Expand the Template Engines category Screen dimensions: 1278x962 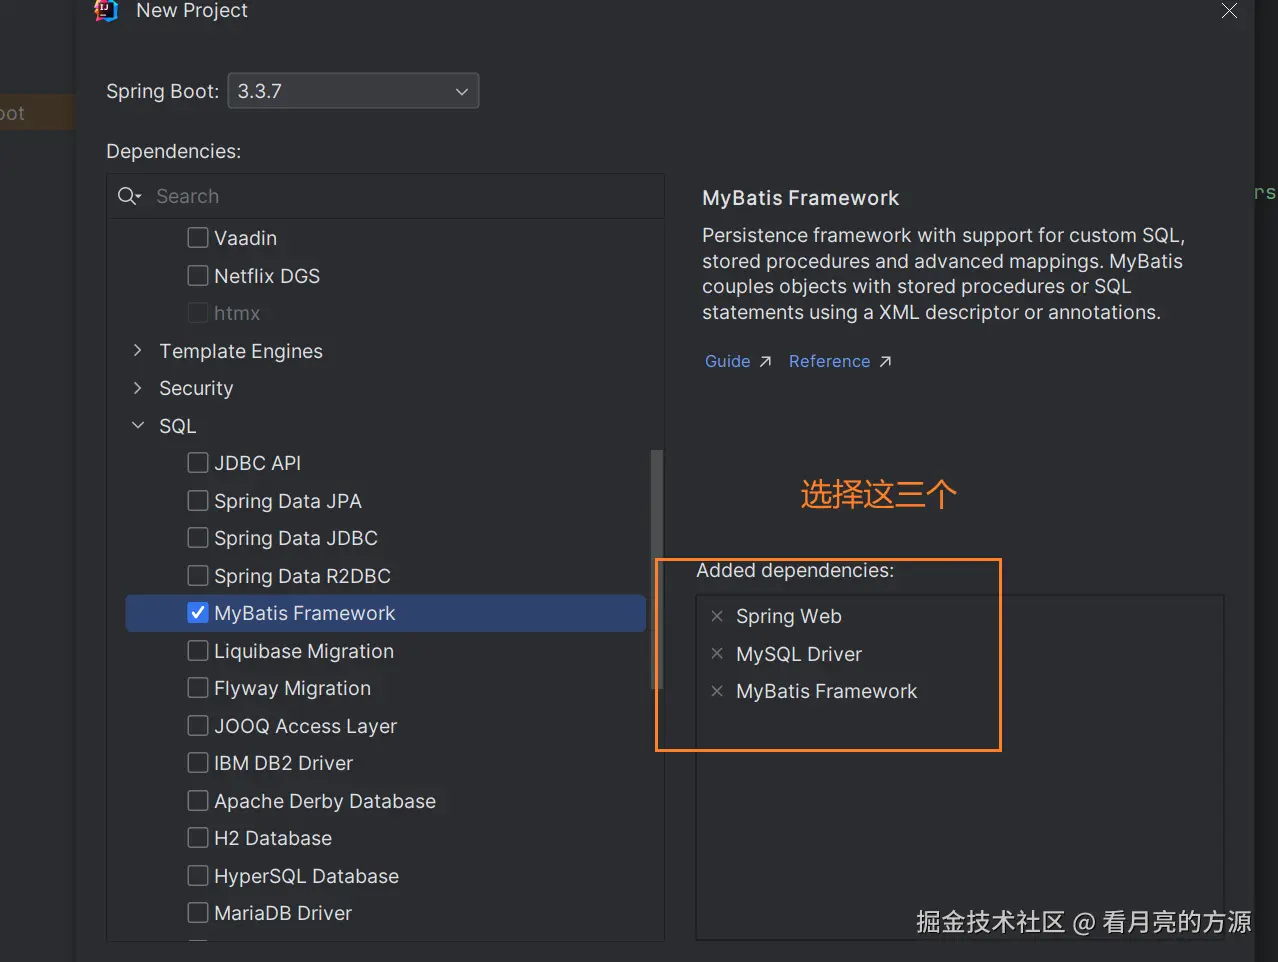(x=138, y=351)
